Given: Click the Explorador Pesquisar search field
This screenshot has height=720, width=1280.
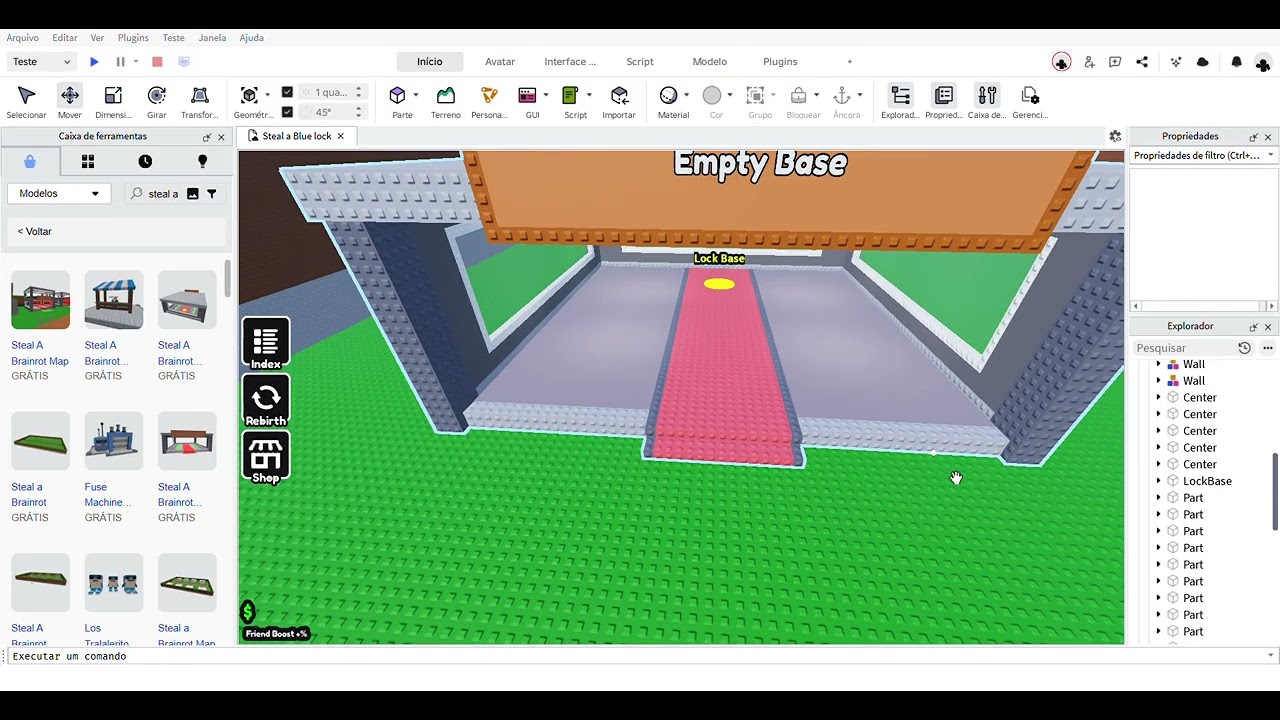Looking at the screenshot, I should [1183, 348].
